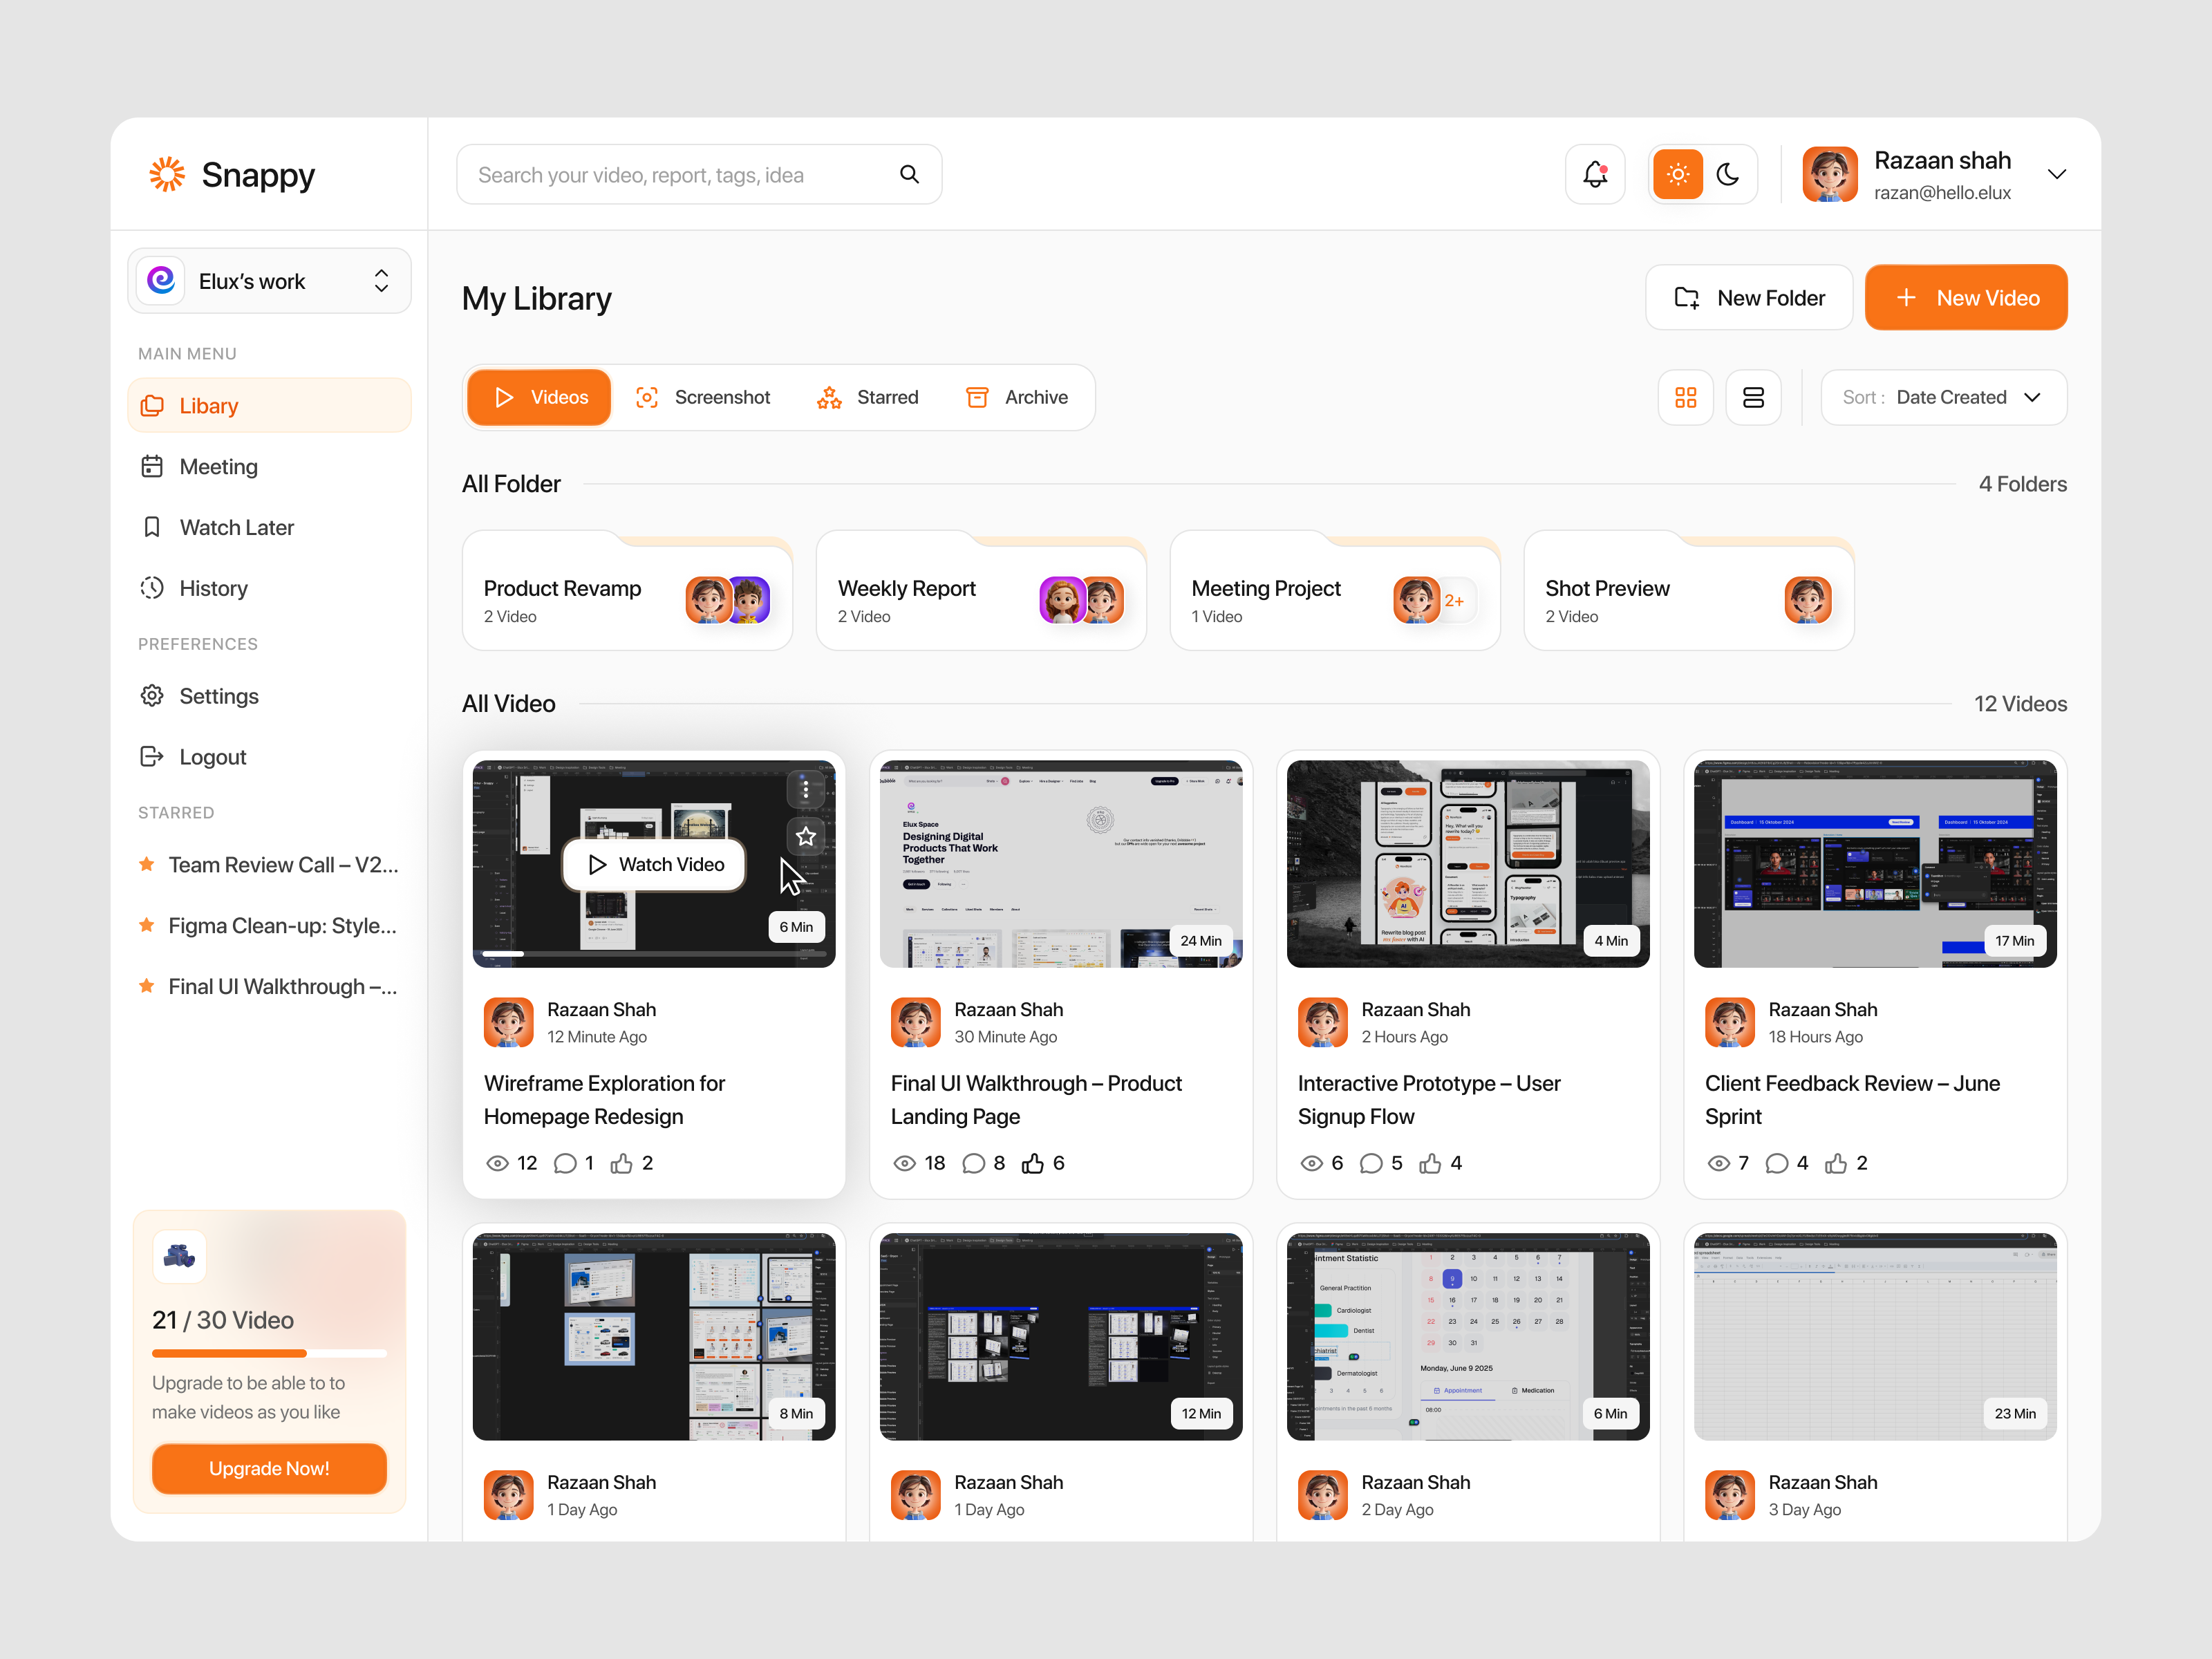This screenshot has width=2212, height=1659.
Task: Star the Wireframe Exploration video
Action: (805, 837)
